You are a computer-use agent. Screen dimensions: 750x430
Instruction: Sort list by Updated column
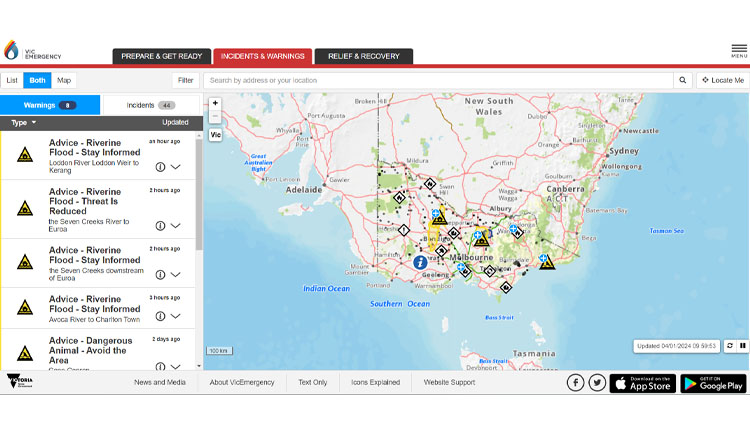coord(175,122)
